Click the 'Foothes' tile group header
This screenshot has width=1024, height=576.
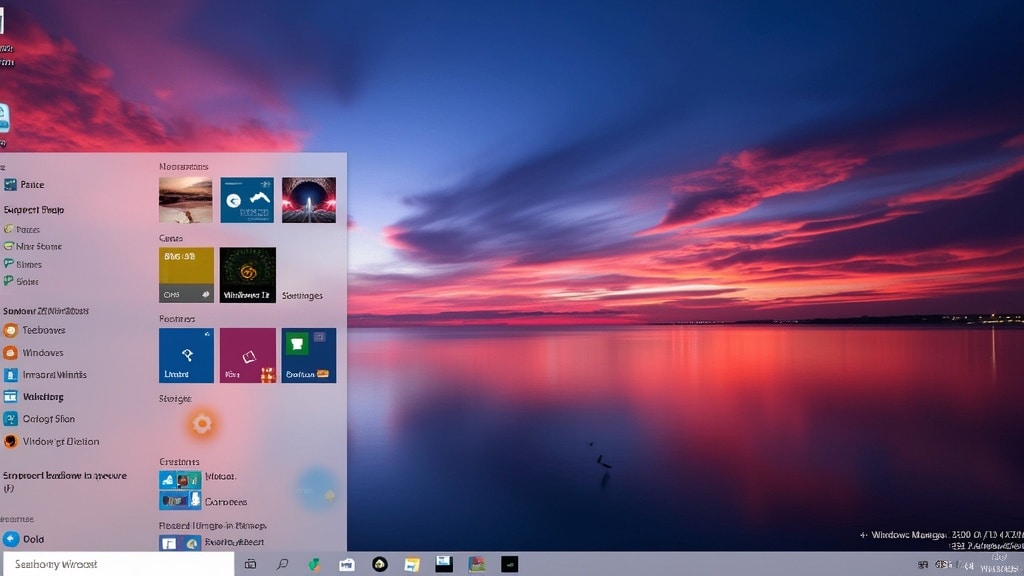pos(177,319)
